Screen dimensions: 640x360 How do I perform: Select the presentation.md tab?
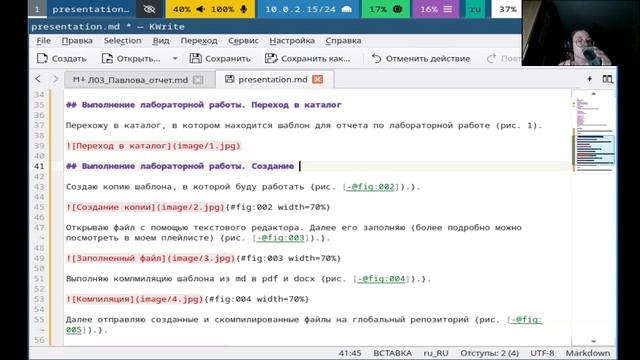tap(274, 80)
